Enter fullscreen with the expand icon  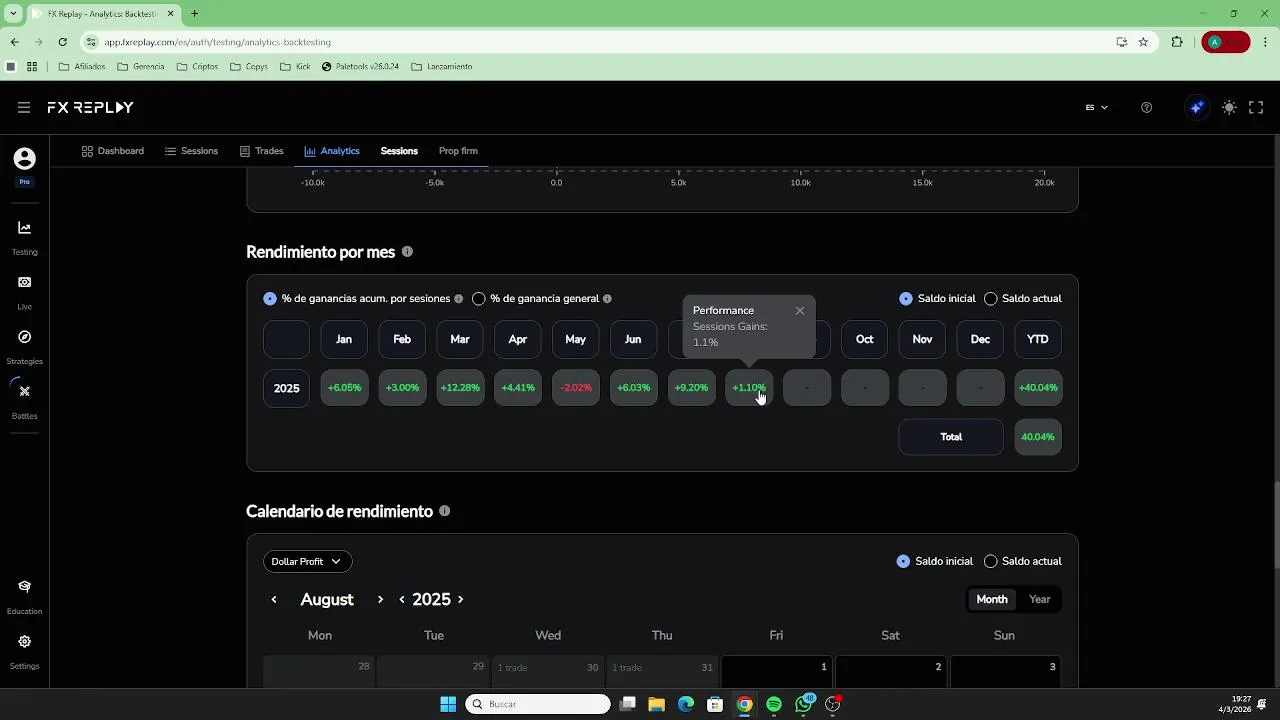point(1256,107)
